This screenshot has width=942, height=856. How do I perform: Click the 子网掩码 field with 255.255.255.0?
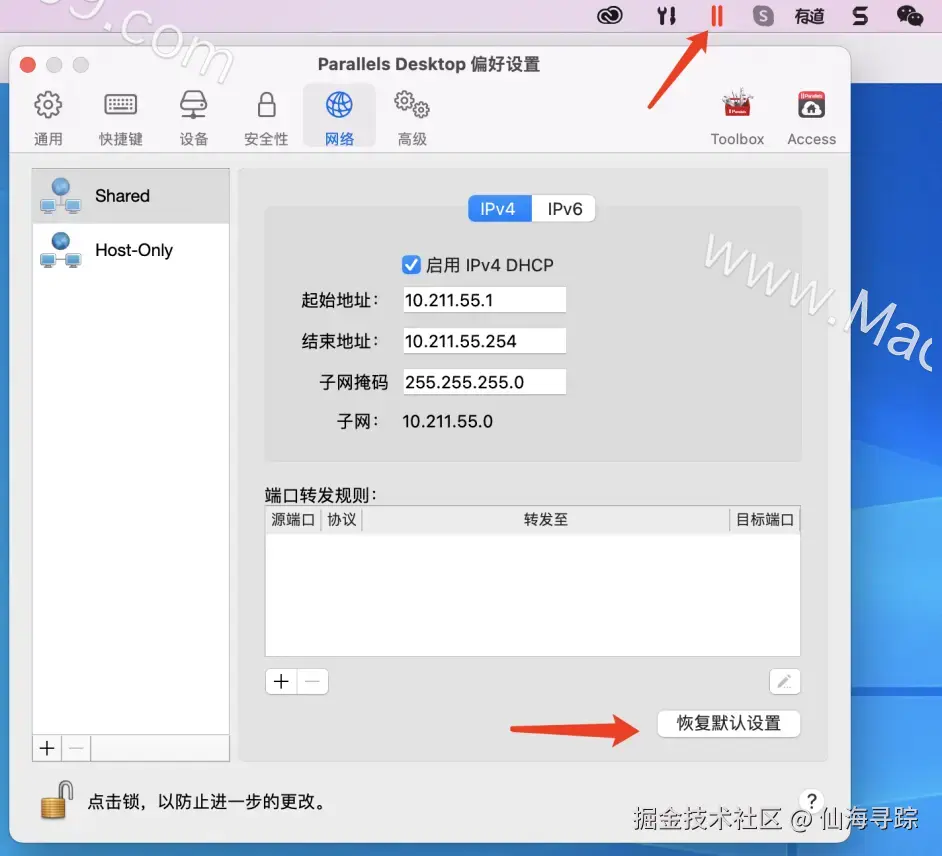[484, 382]
